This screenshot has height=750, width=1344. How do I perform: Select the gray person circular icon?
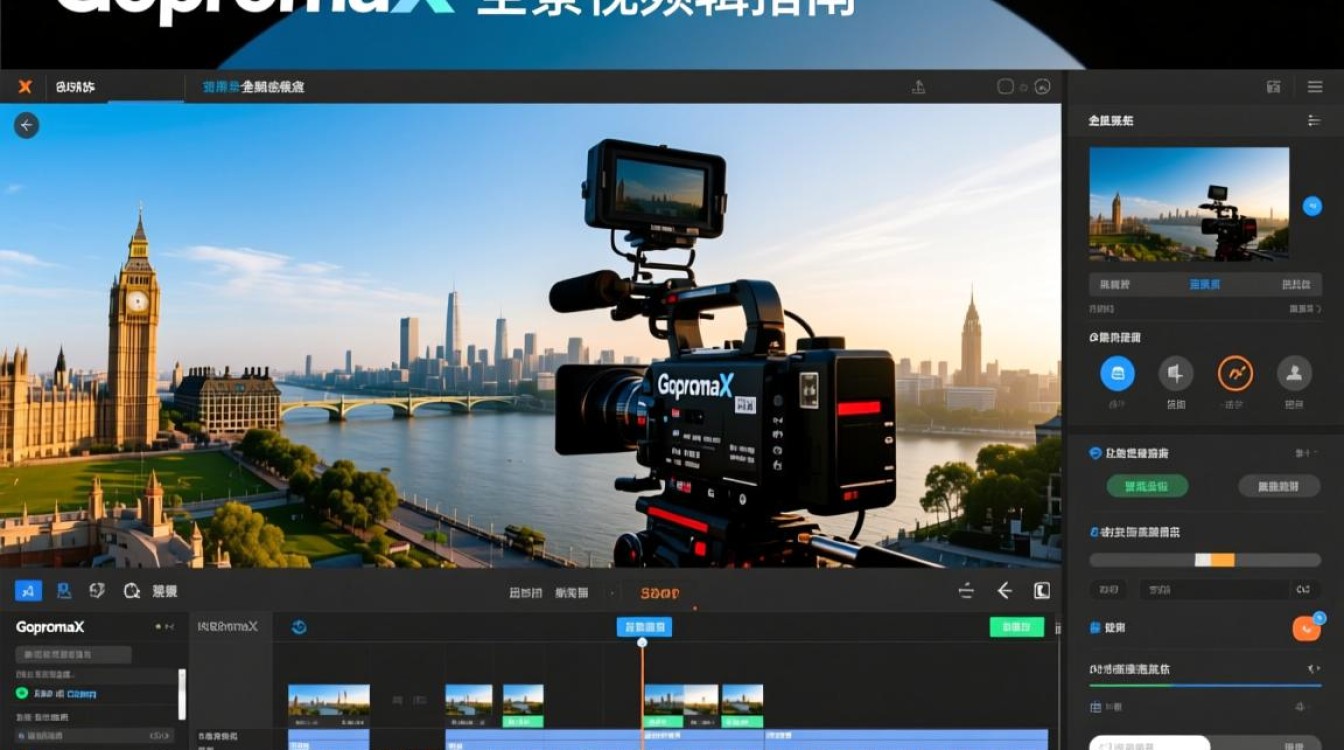[1294, 373]
